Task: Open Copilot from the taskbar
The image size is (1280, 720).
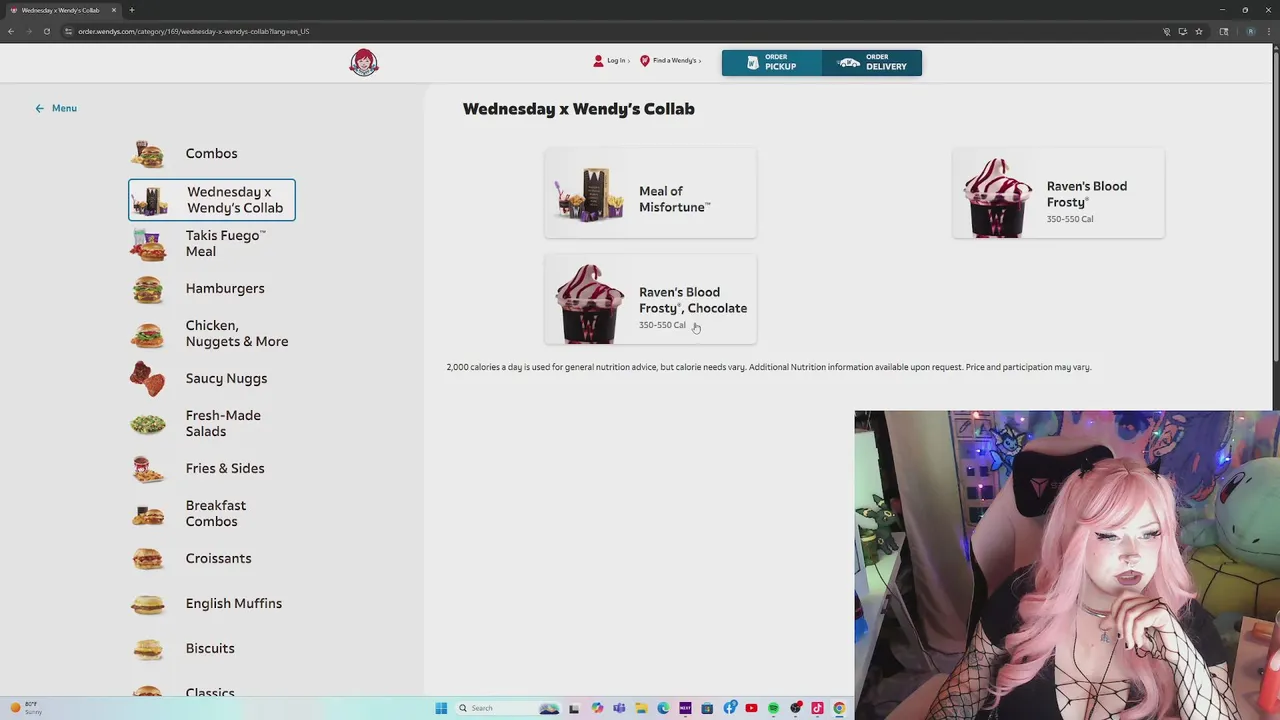Action: (x=597, y=708)
